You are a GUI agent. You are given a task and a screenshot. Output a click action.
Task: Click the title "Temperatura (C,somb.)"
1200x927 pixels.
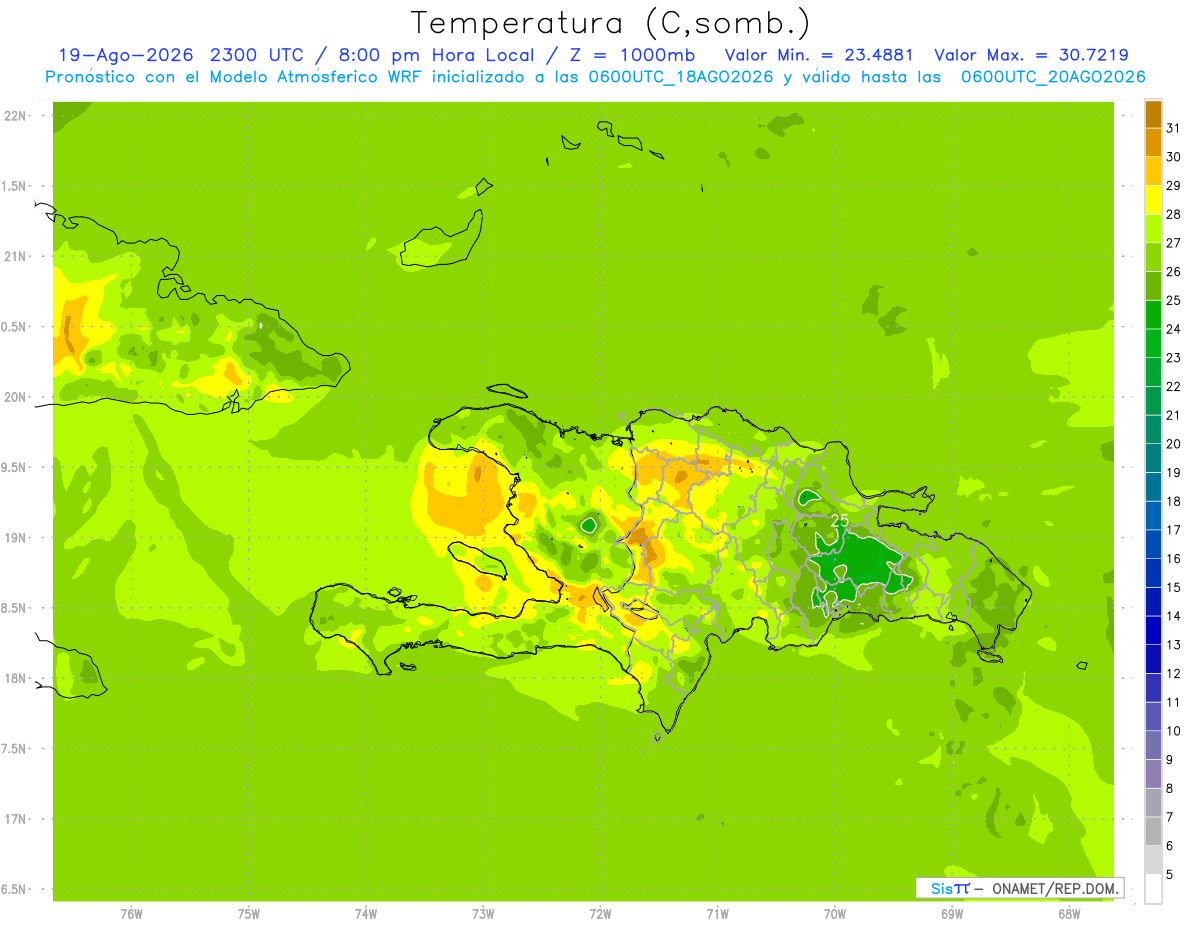click(611, 23)
